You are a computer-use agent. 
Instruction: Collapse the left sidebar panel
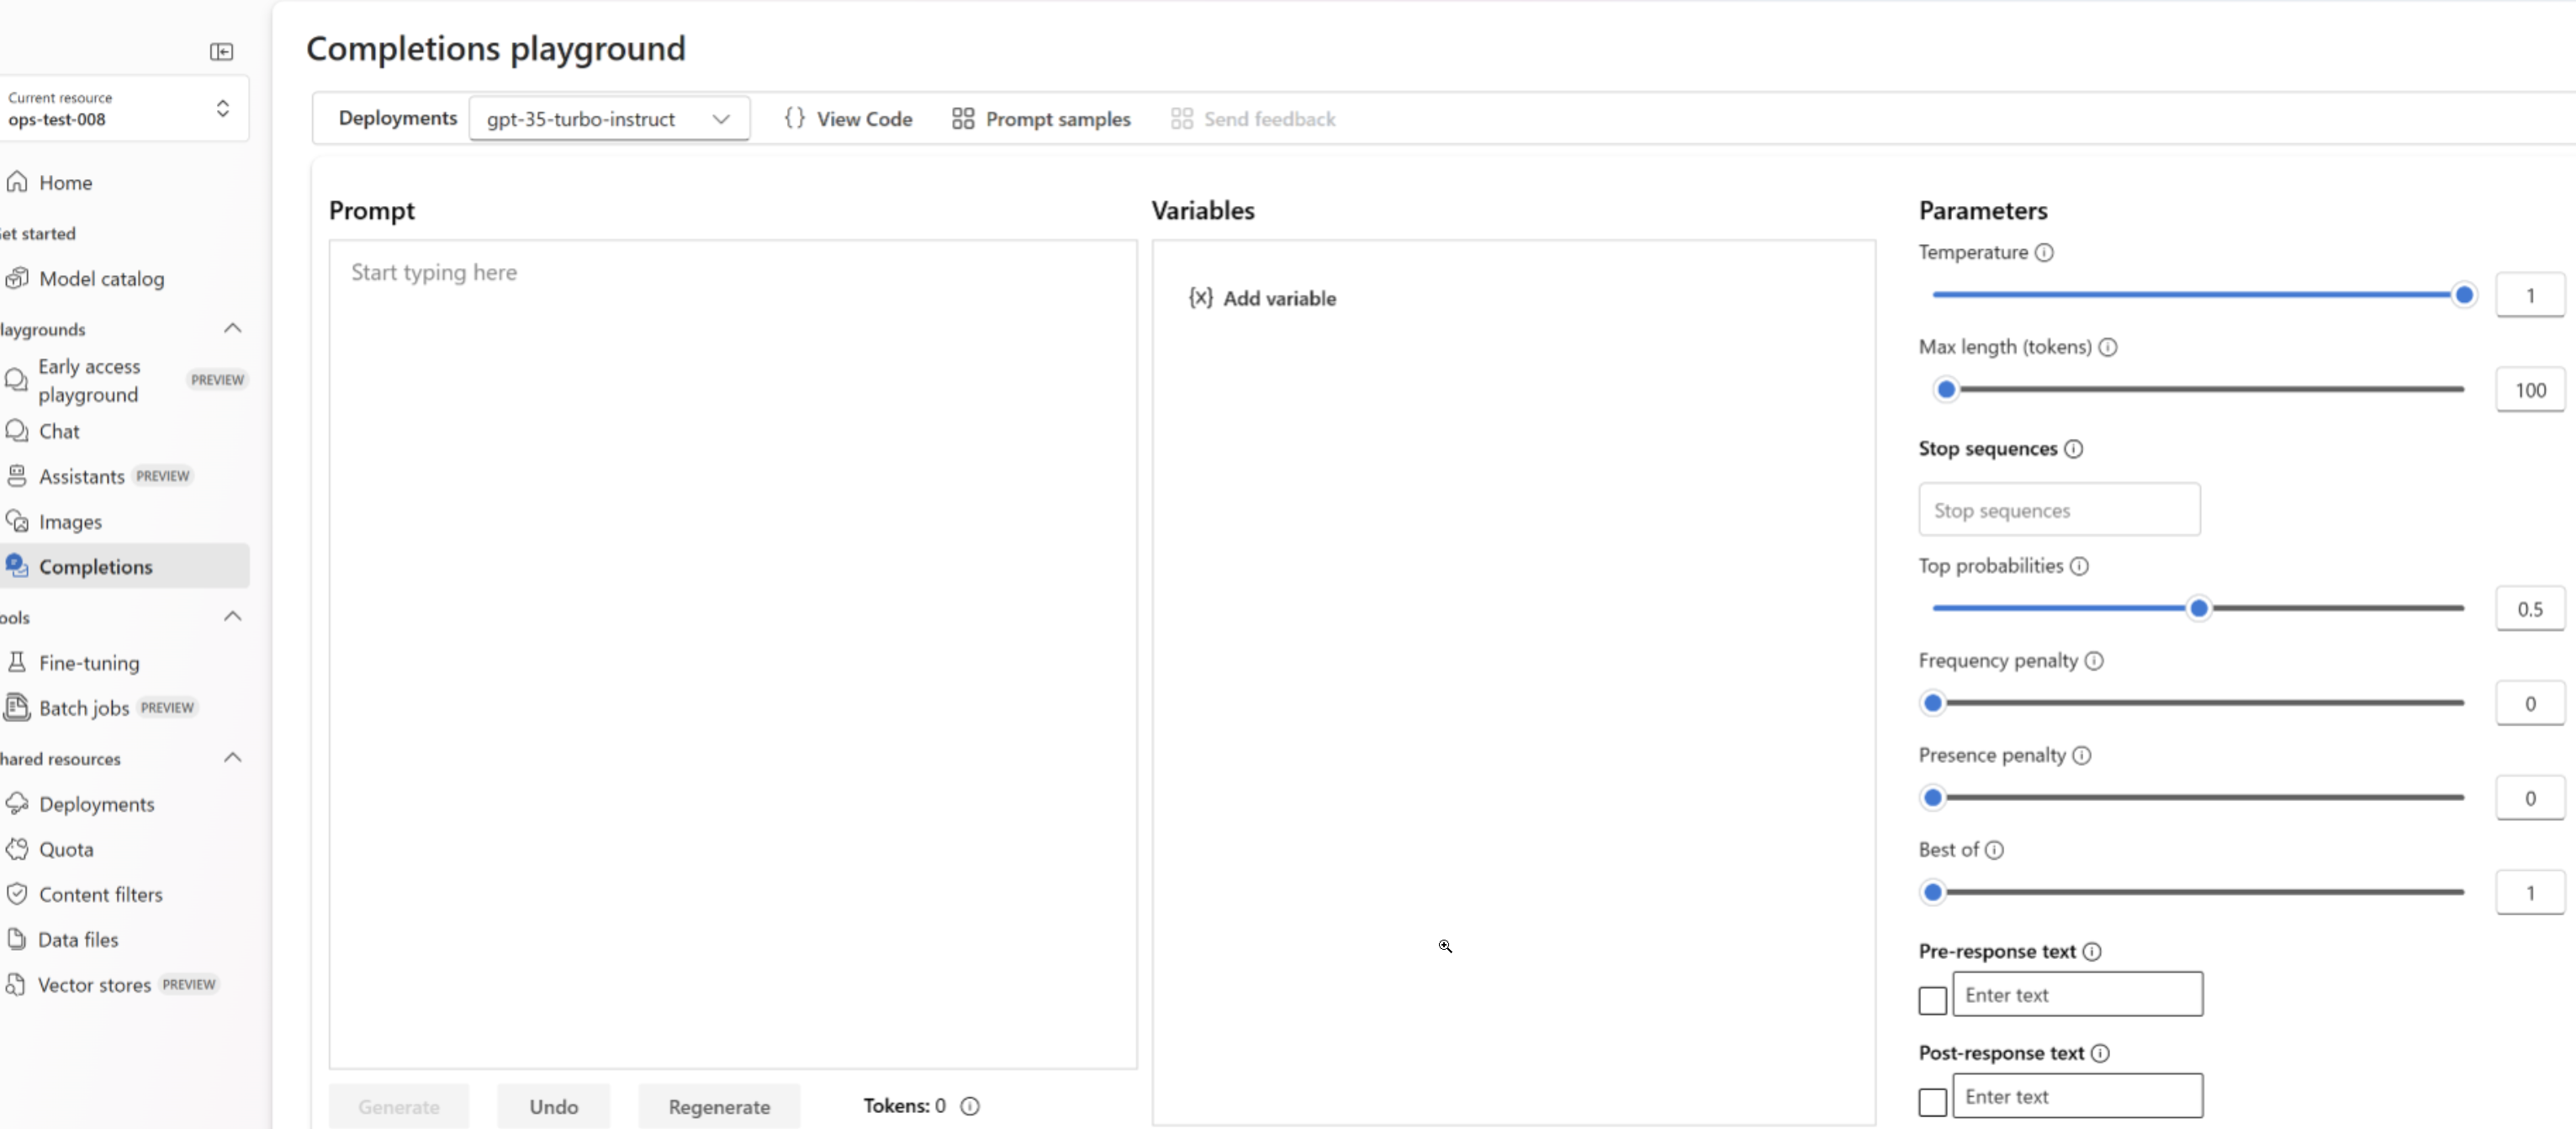pos(221,51)
